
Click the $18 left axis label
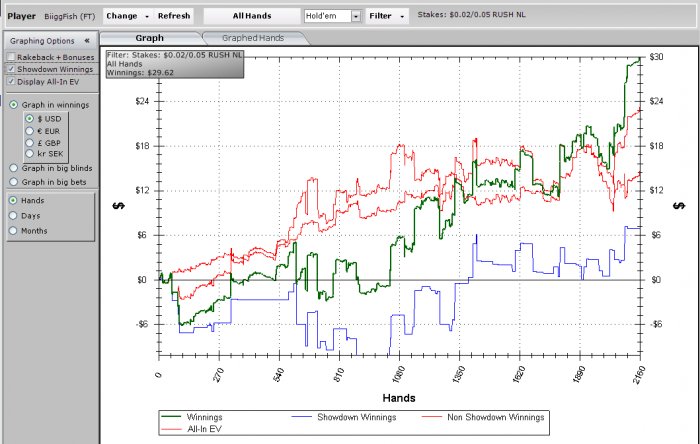click(142, 146)
